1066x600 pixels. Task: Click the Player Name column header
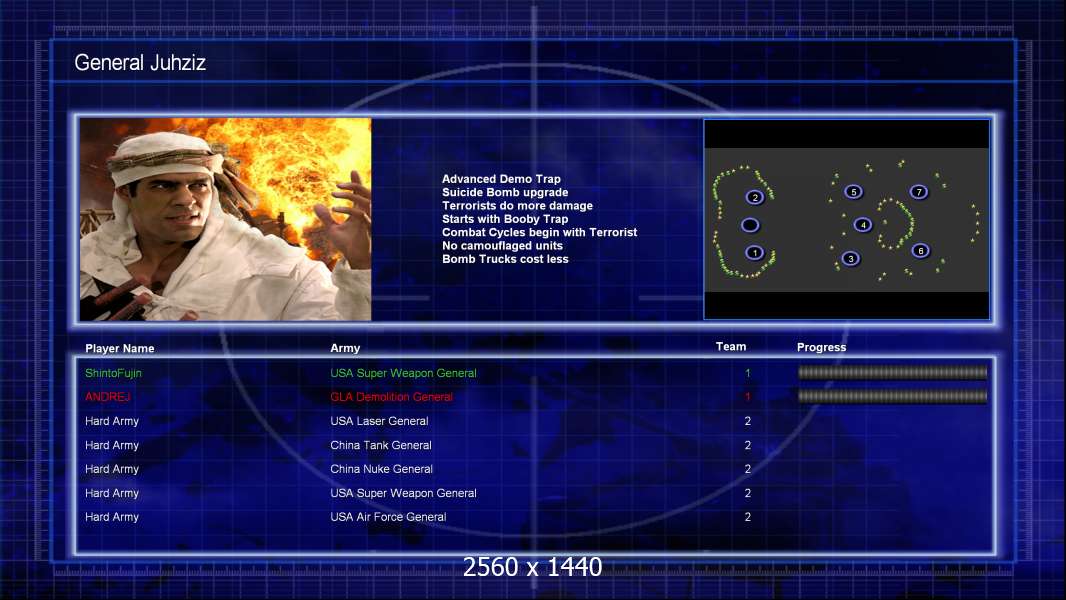tap(120, 348)
